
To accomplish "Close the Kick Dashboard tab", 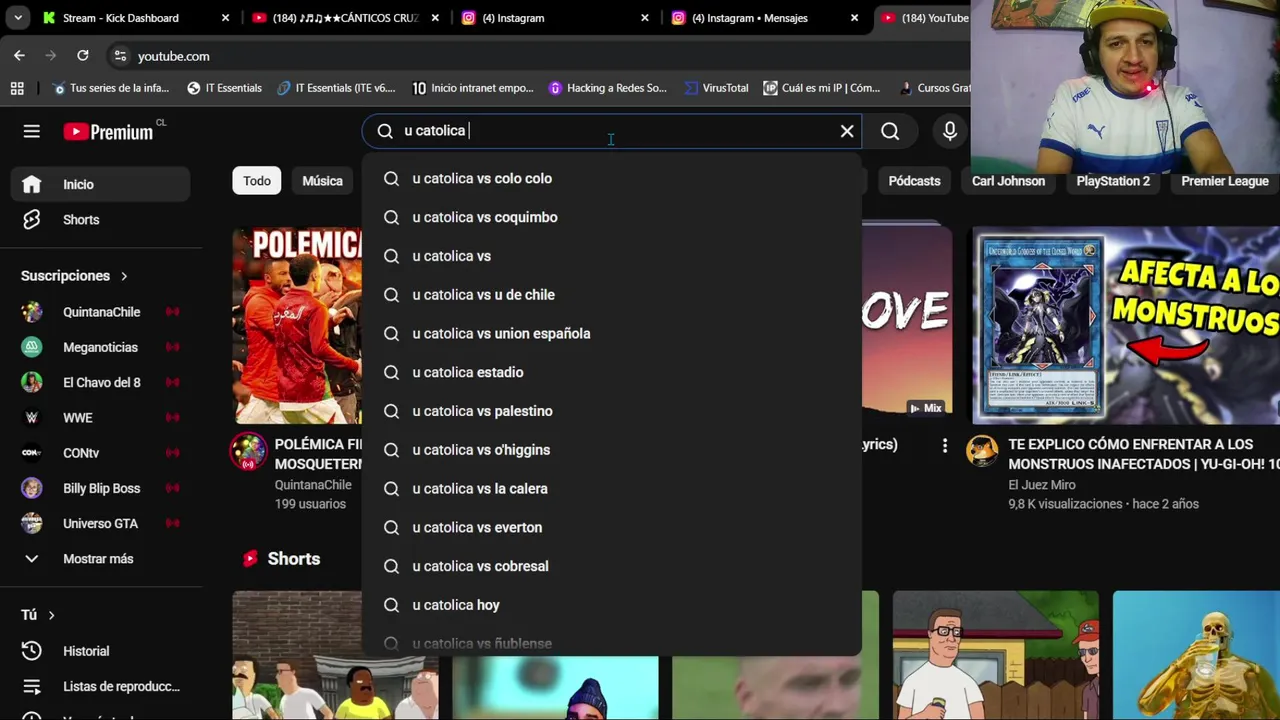I will click(225, 18).
